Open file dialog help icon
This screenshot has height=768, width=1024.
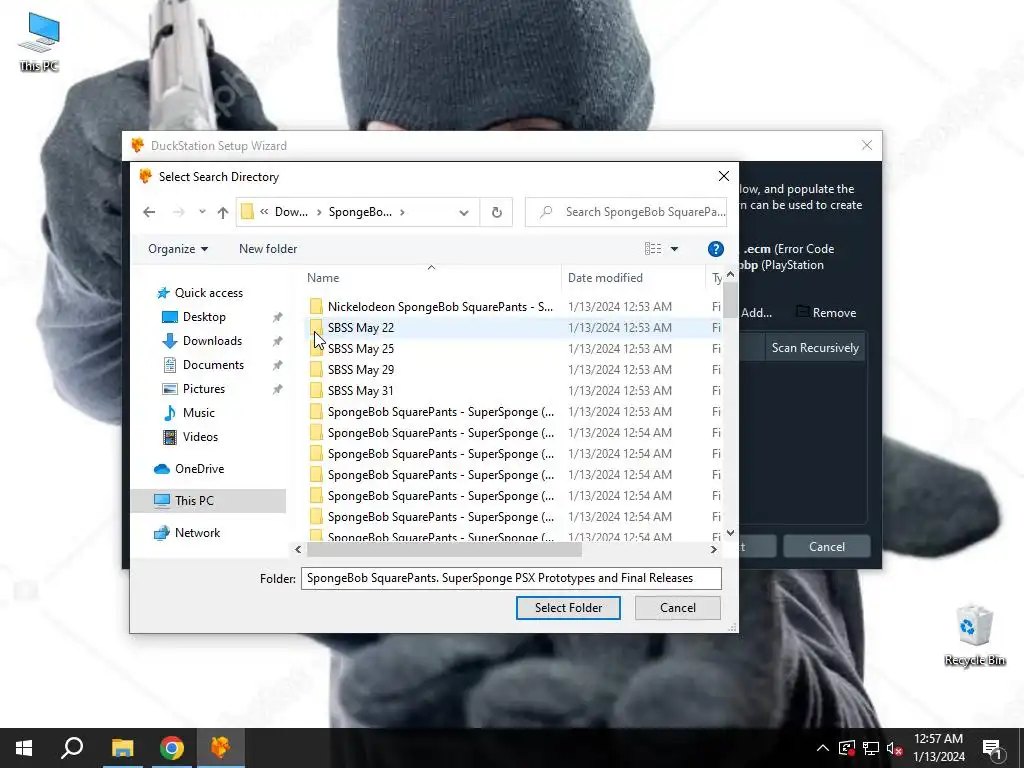[x=716, y=249]
